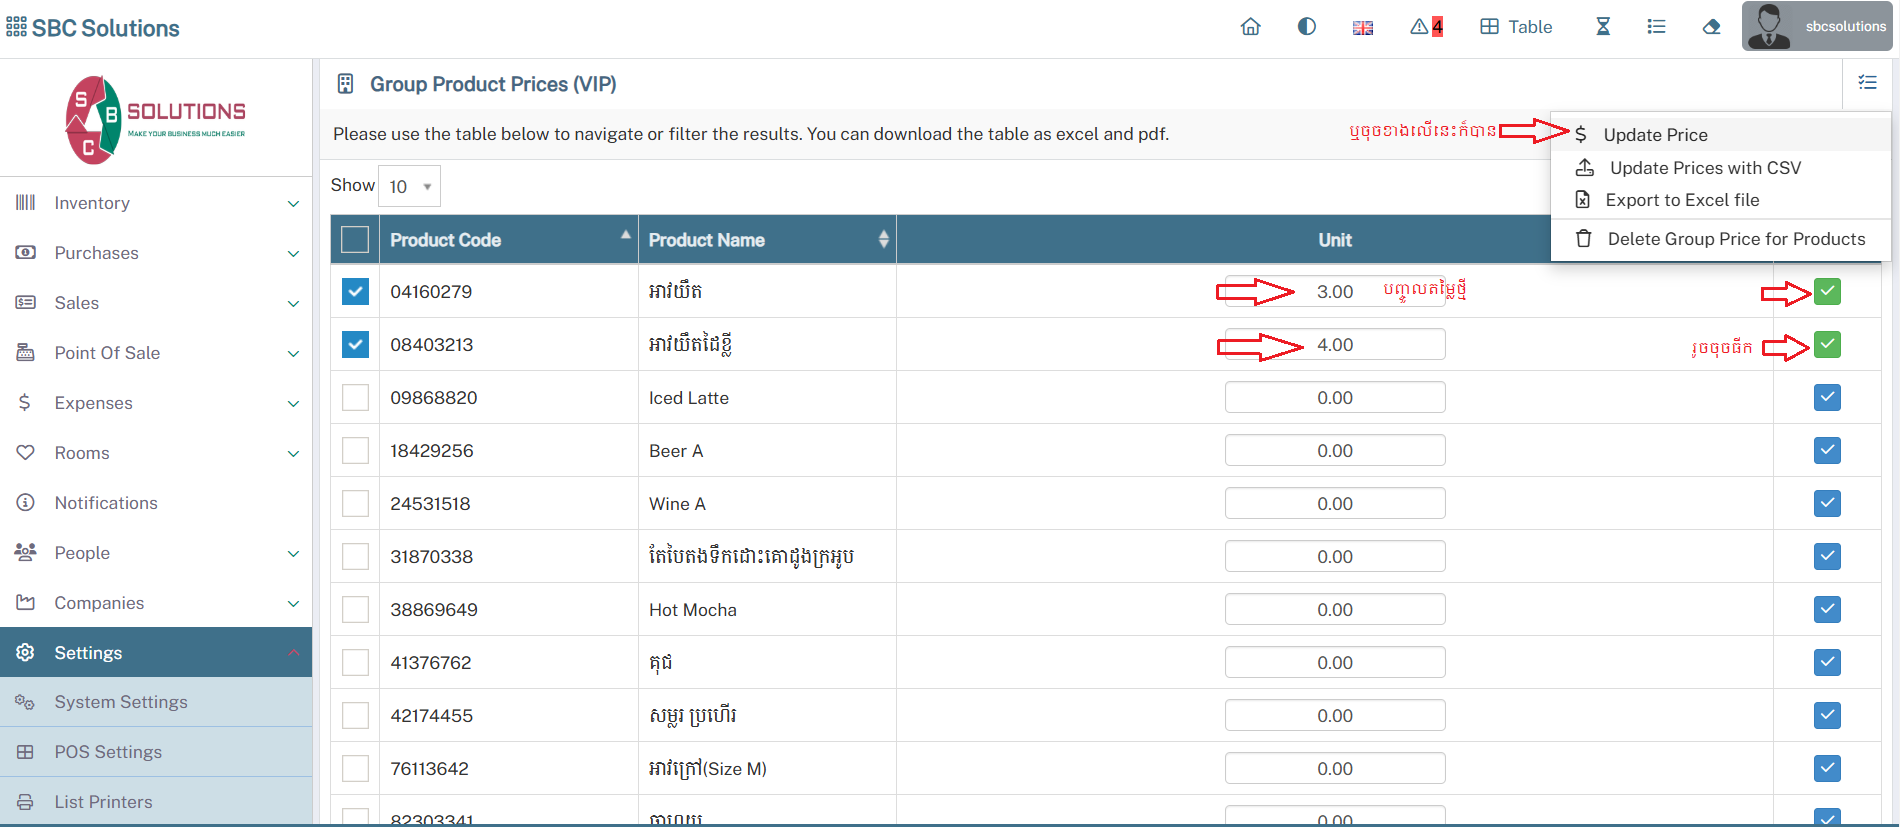Expand the Inventory sidebar menu
This screenshot has width=1900, height=827.
coord(157,203)
